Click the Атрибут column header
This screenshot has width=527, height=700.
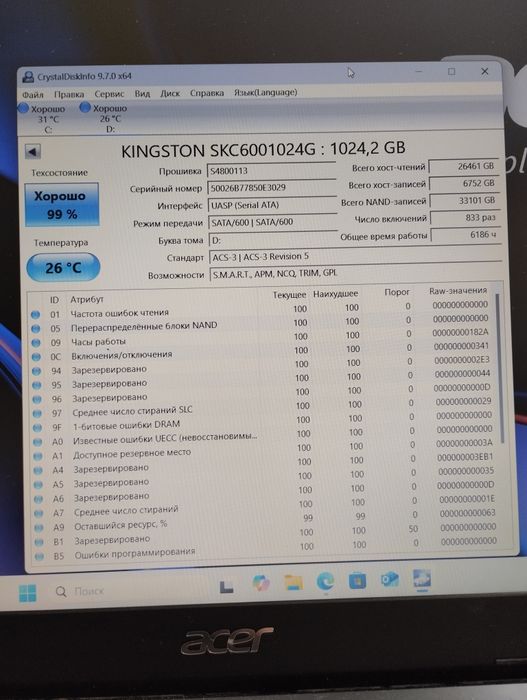click(87, 300)
